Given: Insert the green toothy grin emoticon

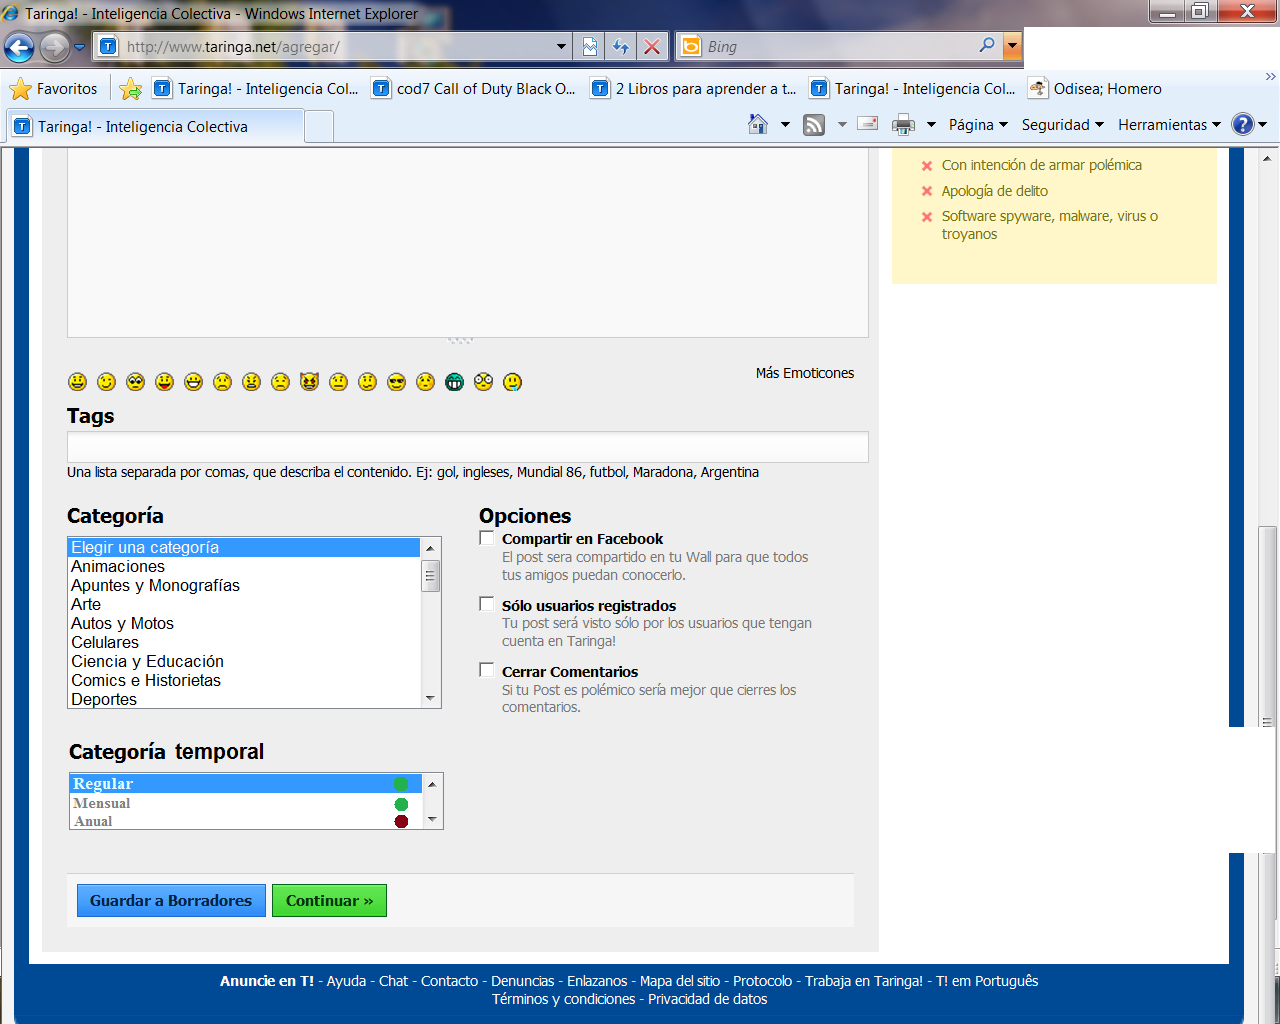Looking at the screenshot, I should (454, 382).
